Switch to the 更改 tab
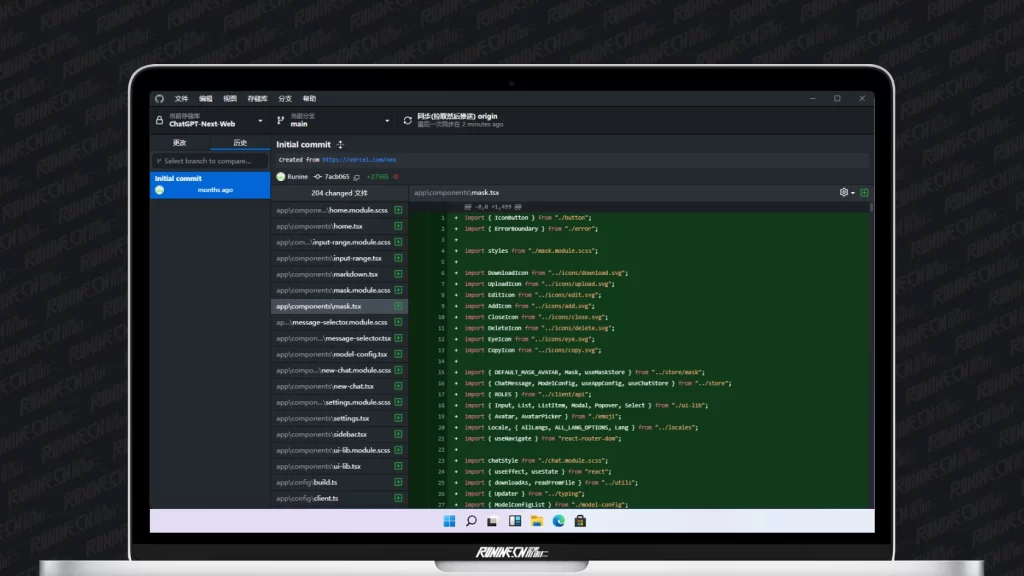Viewport: 1024px width, 576px height. [x=180, y=143]
